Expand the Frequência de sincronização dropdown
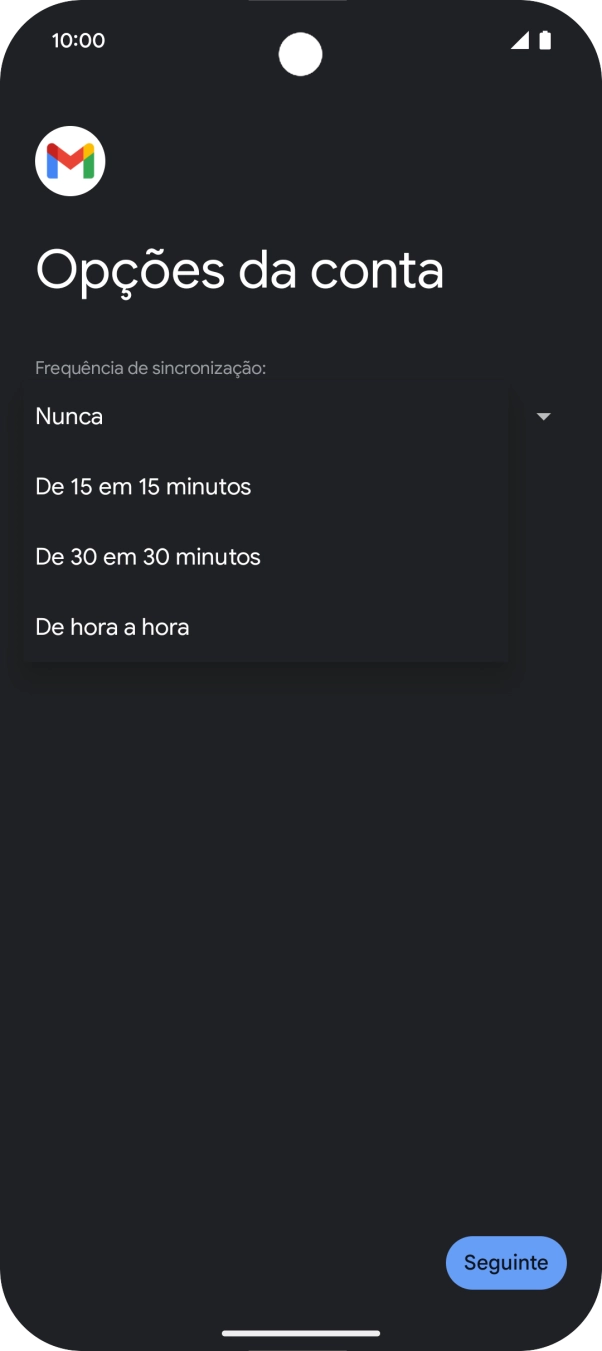The width and height of the screenshot is (602, 1351). (543, 416)
